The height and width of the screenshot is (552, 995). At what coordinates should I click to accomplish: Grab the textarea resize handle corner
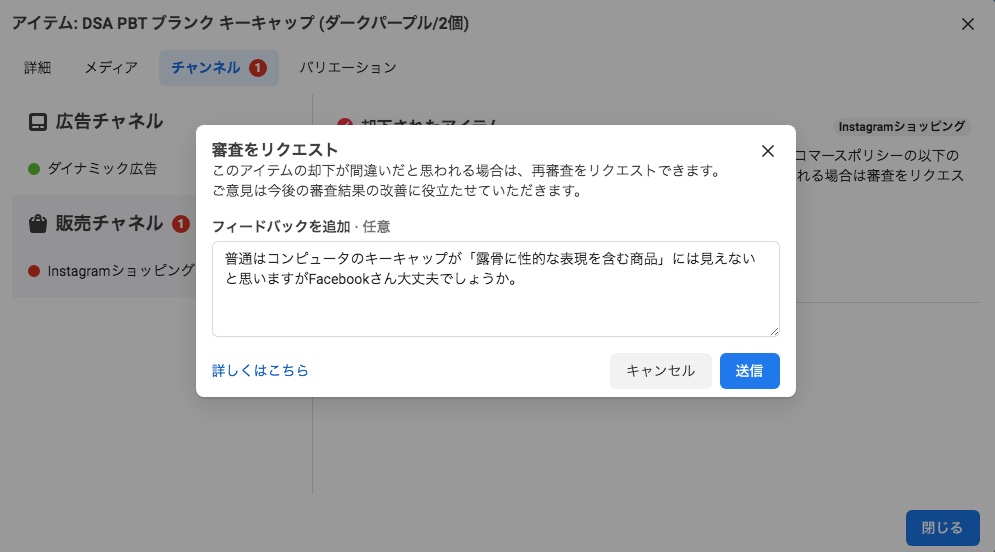click(774, 331)
